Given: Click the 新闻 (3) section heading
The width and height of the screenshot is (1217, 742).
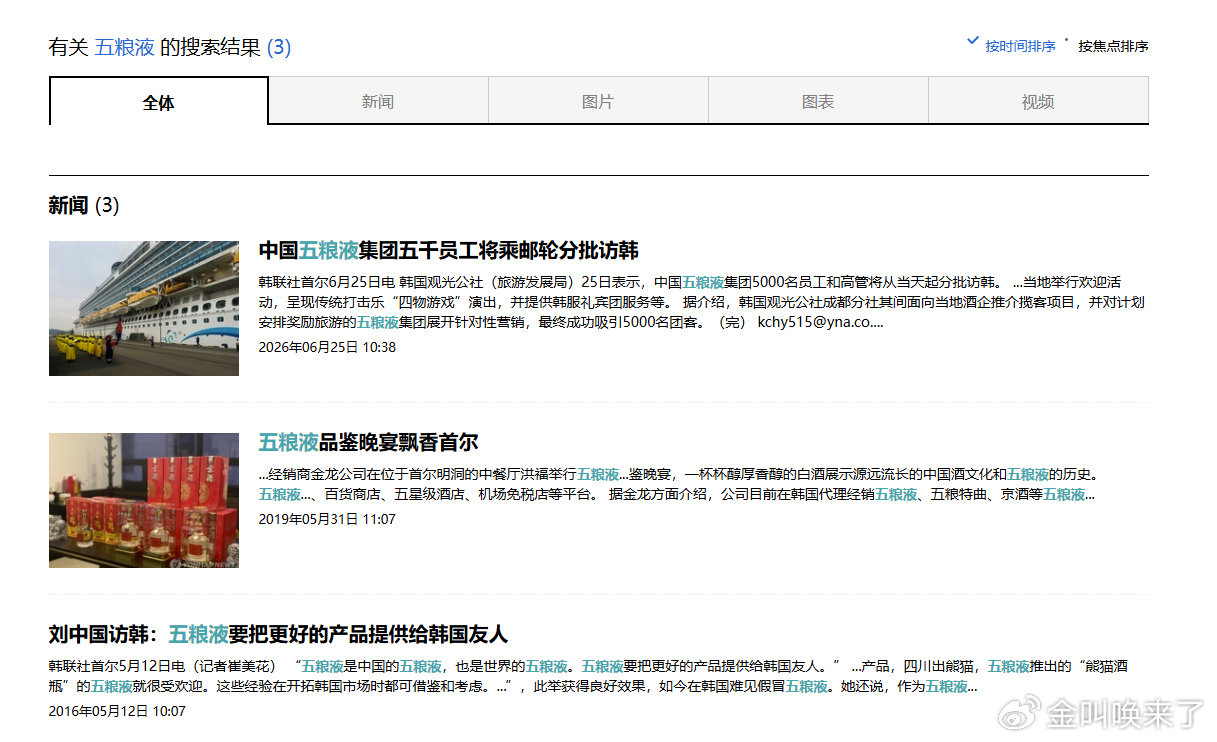Looking at the screenshot, I should (x=84, y=206).
